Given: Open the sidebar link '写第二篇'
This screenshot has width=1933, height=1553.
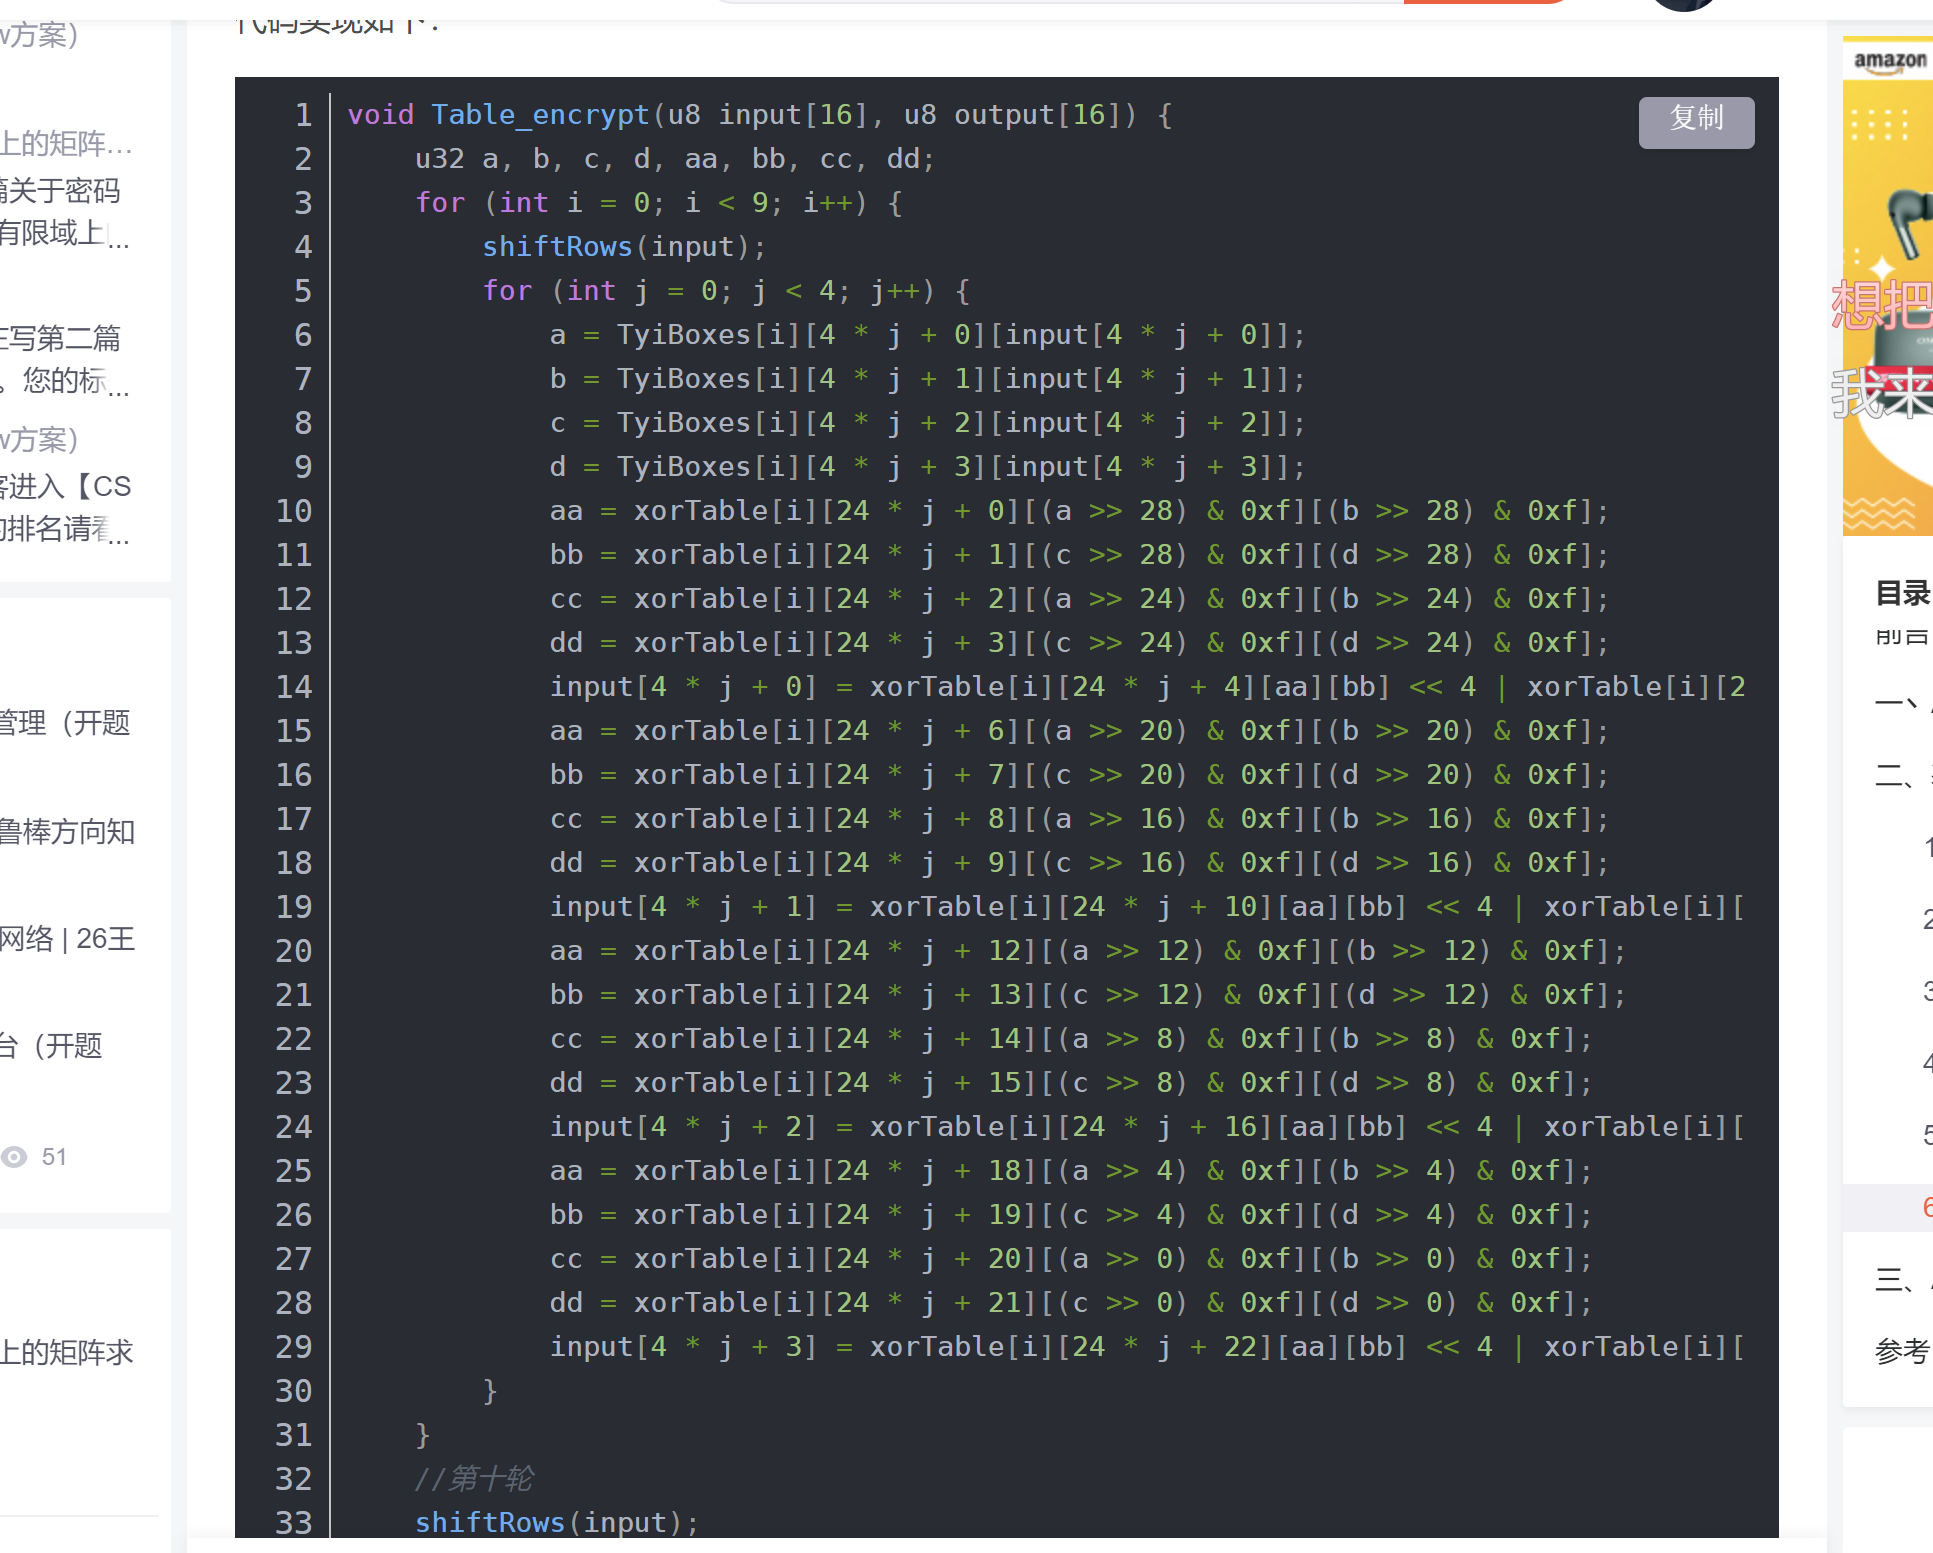Looking at the screenshot, I should click(x=60, y=338).
